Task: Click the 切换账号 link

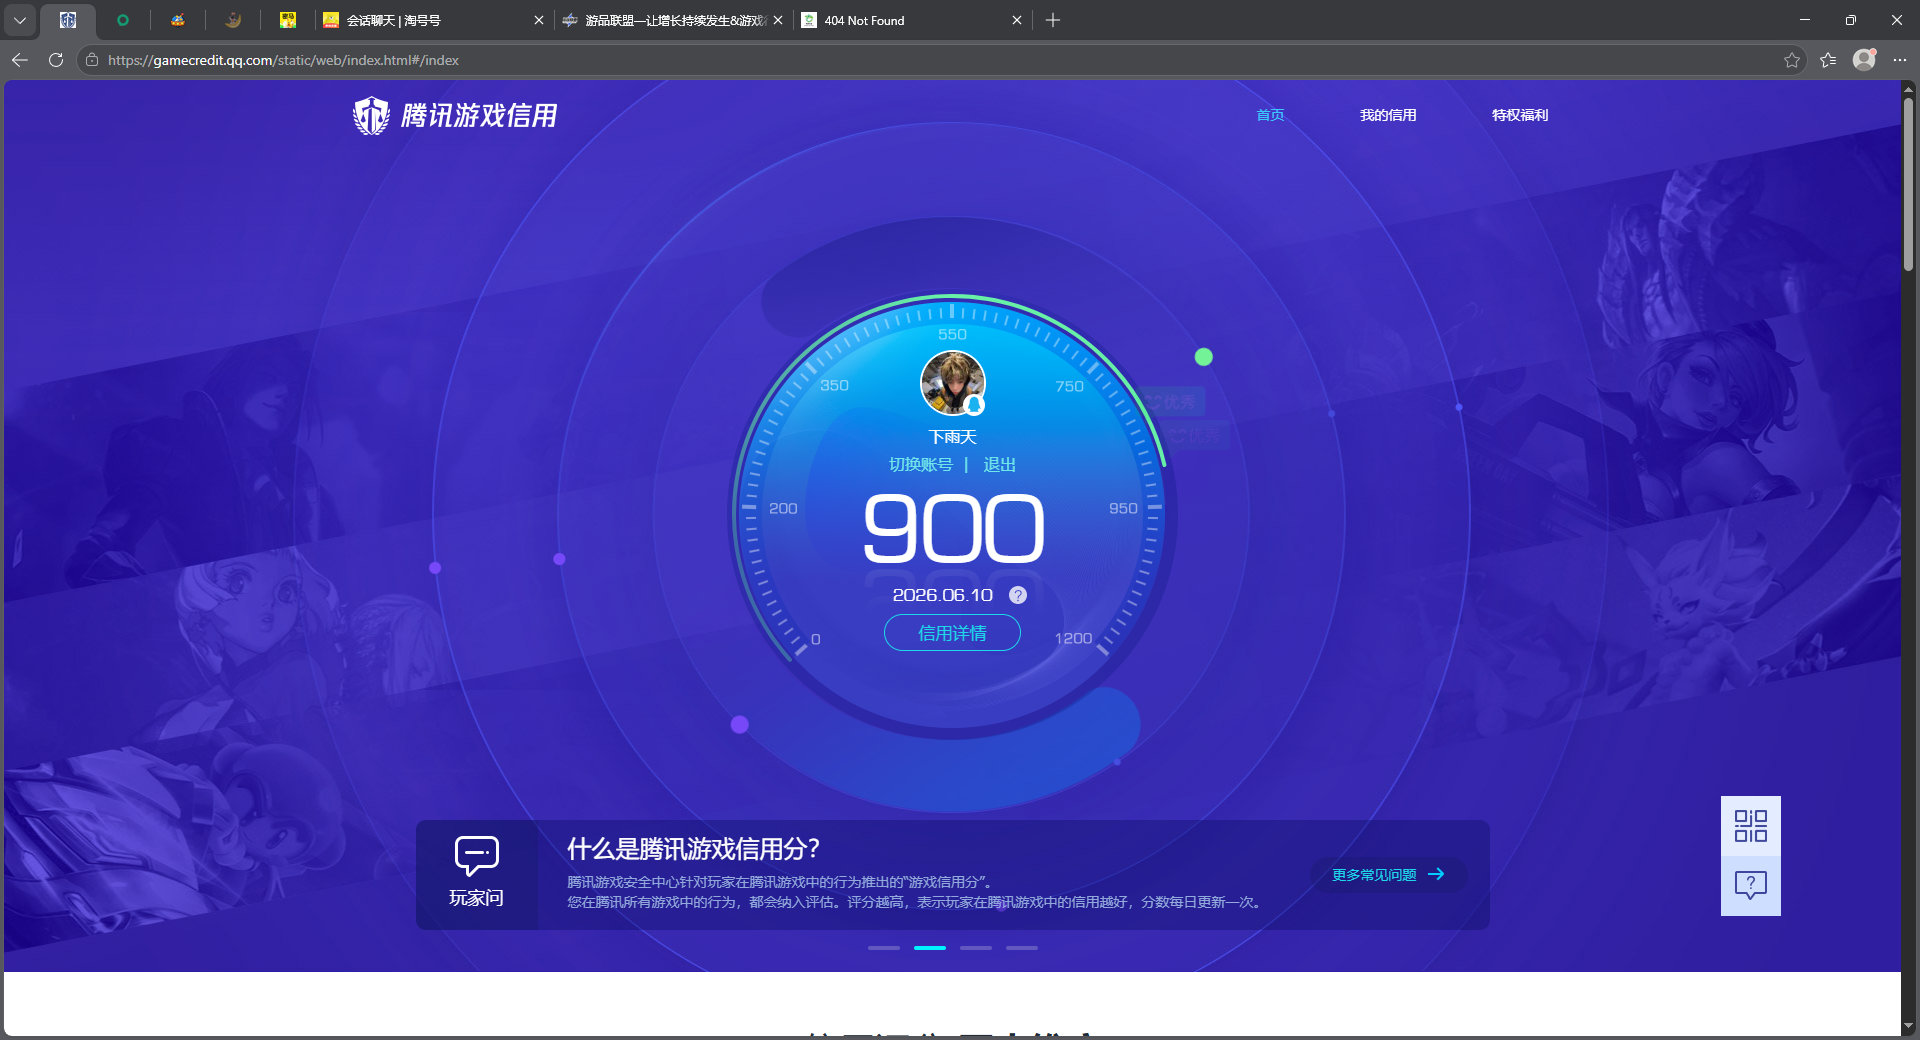Action: (x=921, y=465)
